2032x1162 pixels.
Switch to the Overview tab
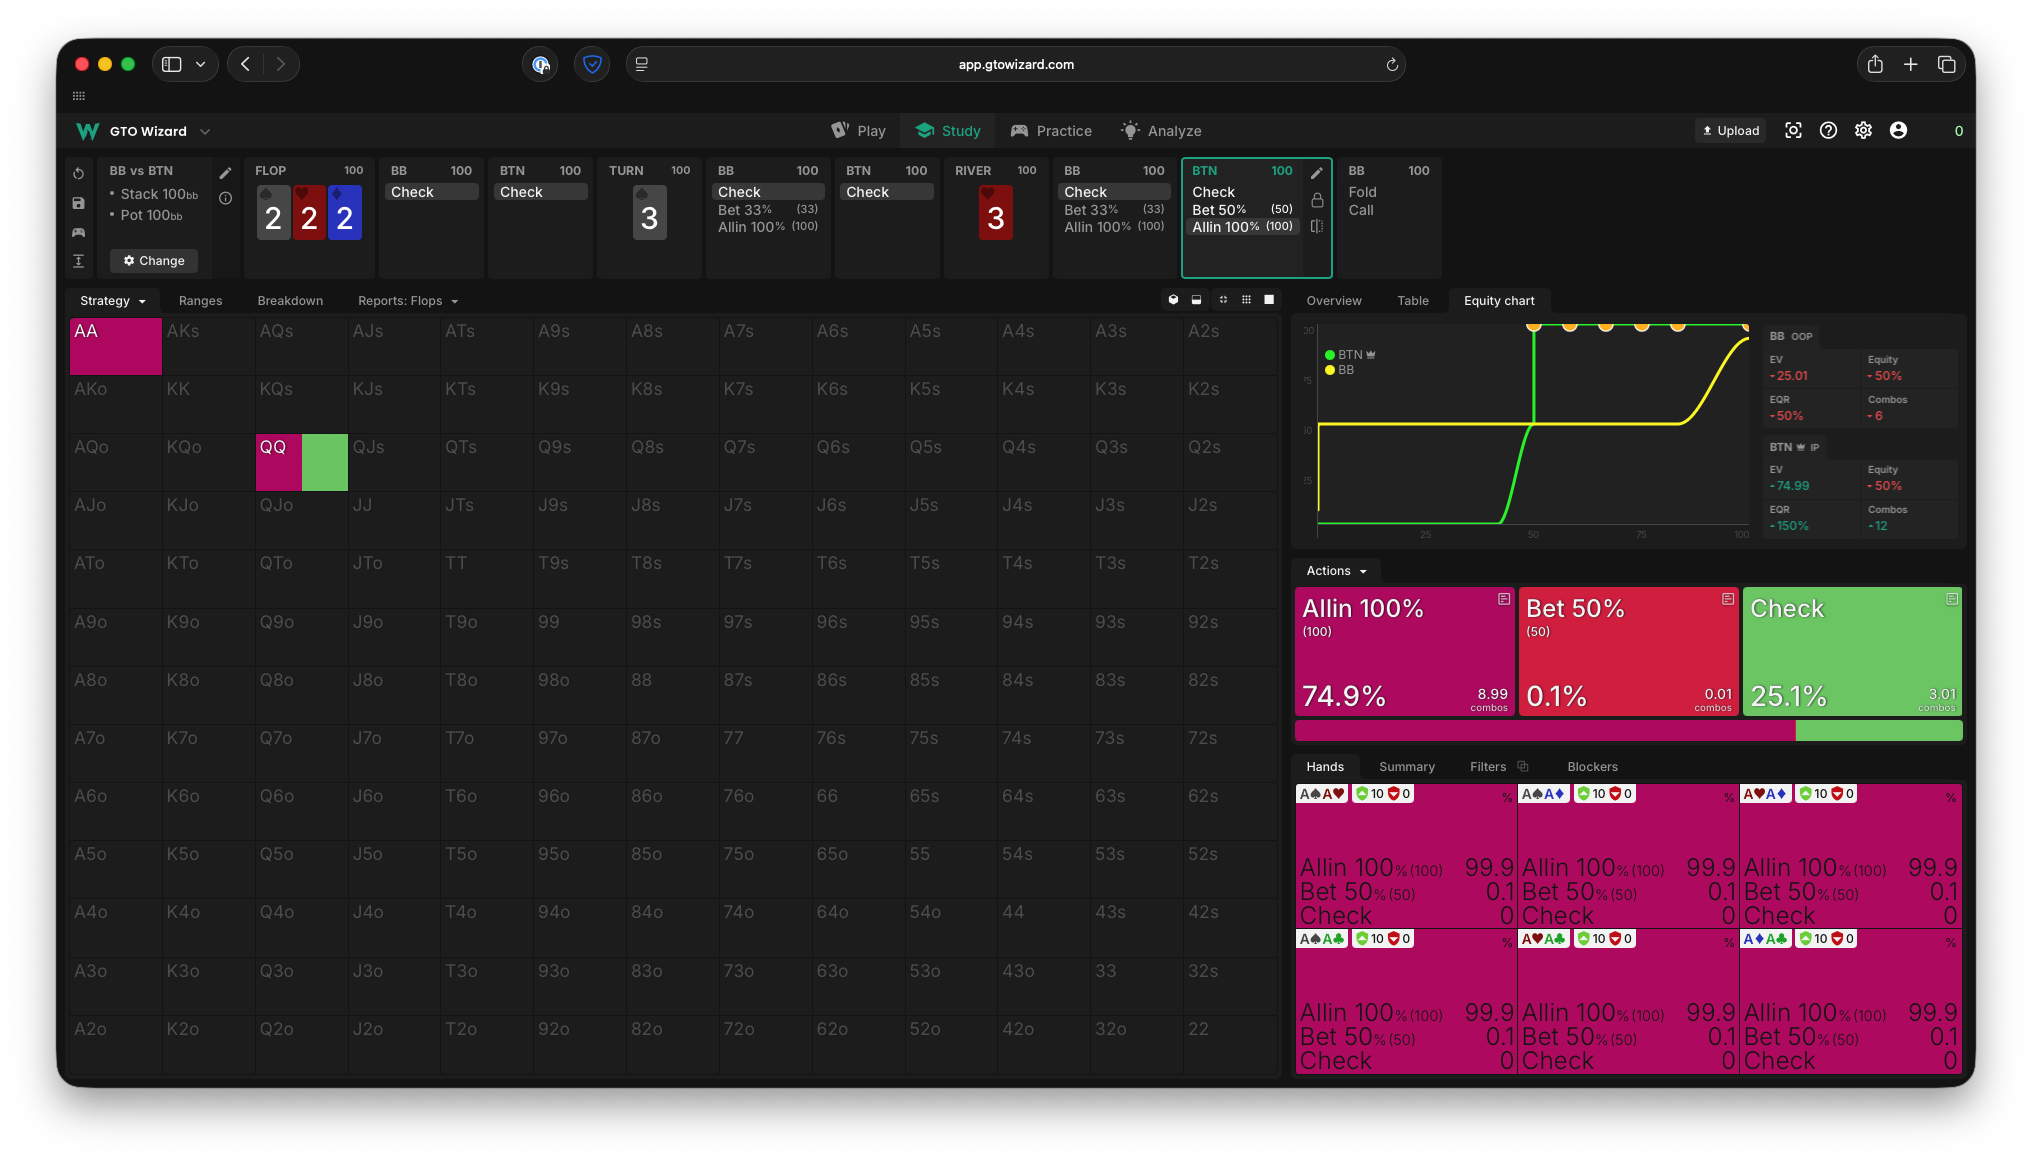[1333, 301]
